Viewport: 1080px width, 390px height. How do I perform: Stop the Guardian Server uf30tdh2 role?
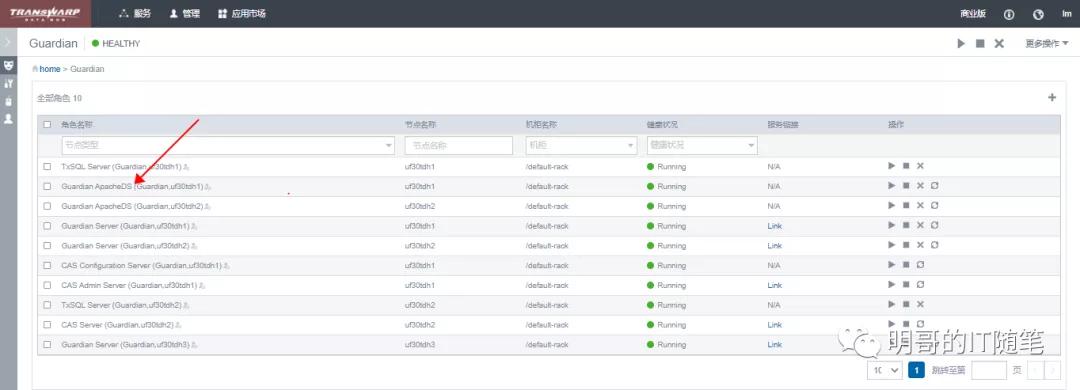[x=906, y=245]
